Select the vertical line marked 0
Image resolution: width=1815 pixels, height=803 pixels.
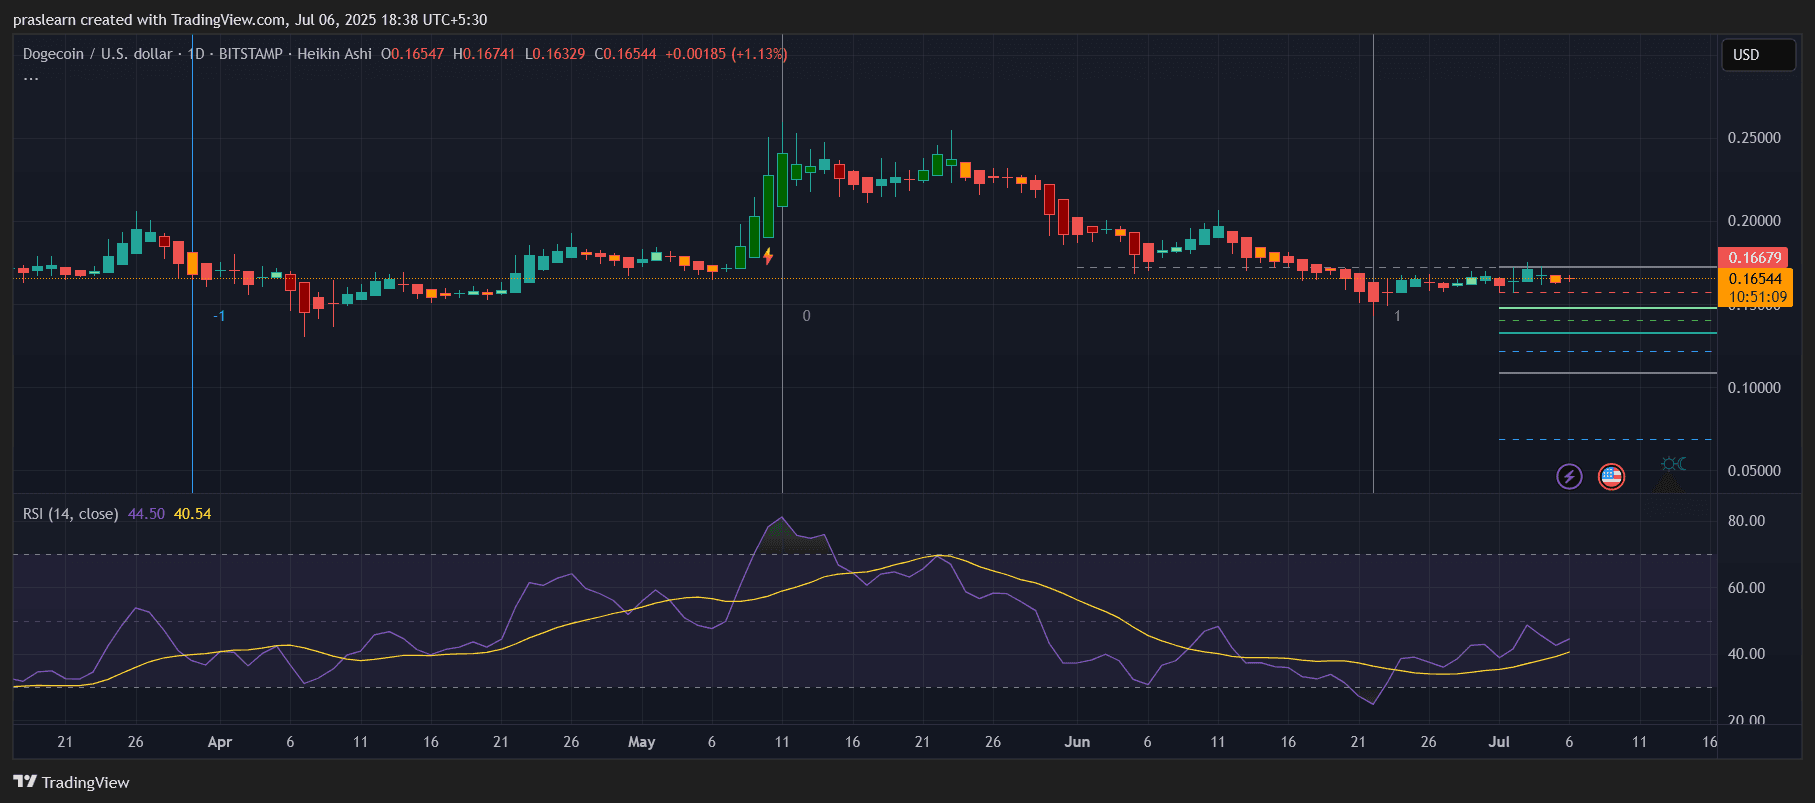tap(782, 380)
